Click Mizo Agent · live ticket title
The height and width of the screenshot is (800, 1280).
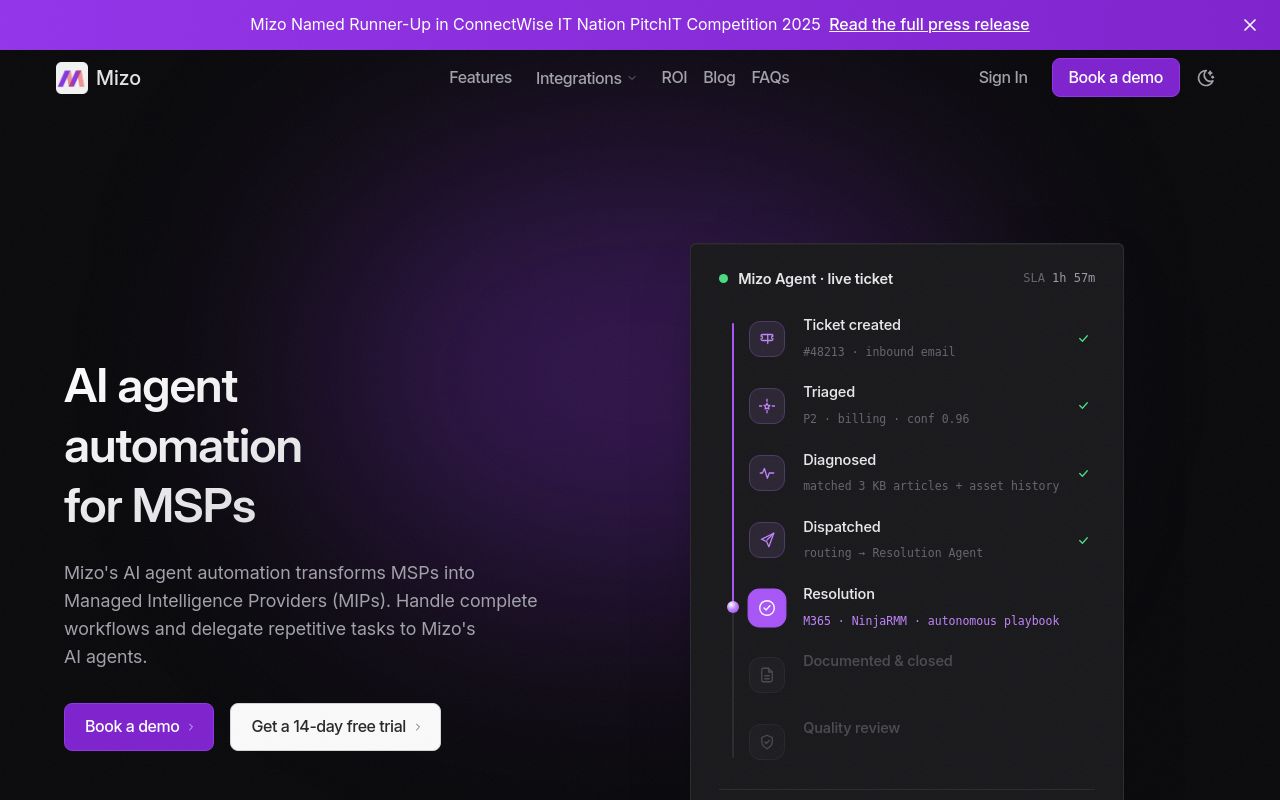coord(815,279)
